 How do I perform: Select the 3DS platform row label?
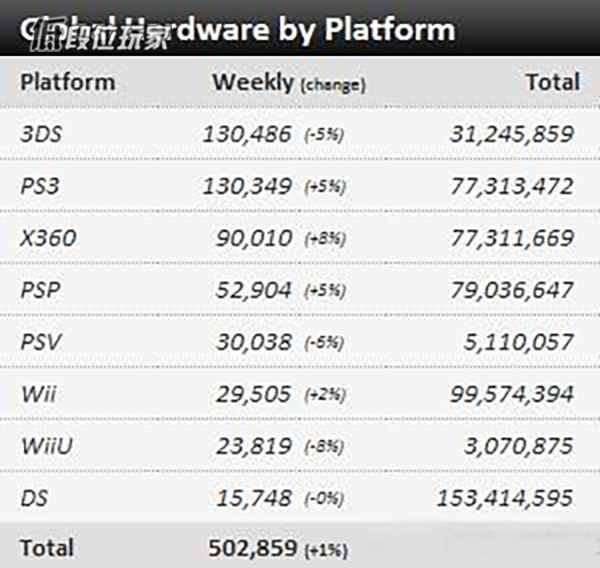(x=40, y=133)
